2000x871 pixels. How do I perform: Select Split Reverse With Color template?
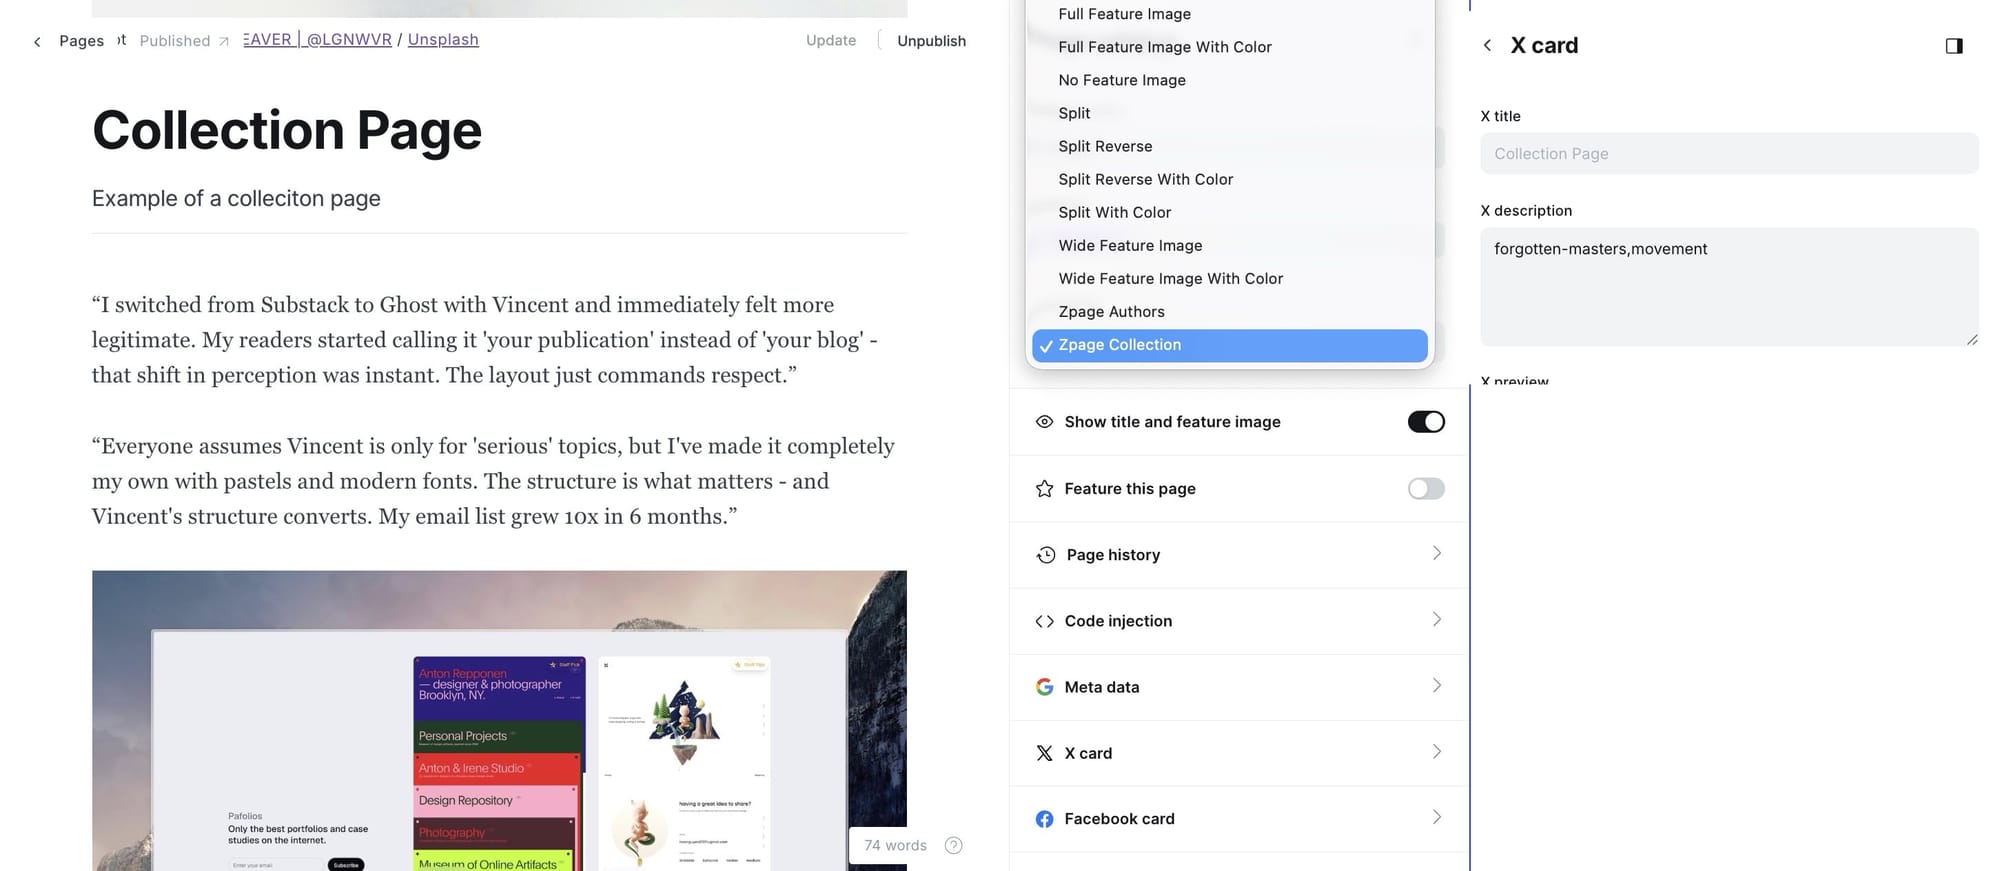(x=1230, y=179)
